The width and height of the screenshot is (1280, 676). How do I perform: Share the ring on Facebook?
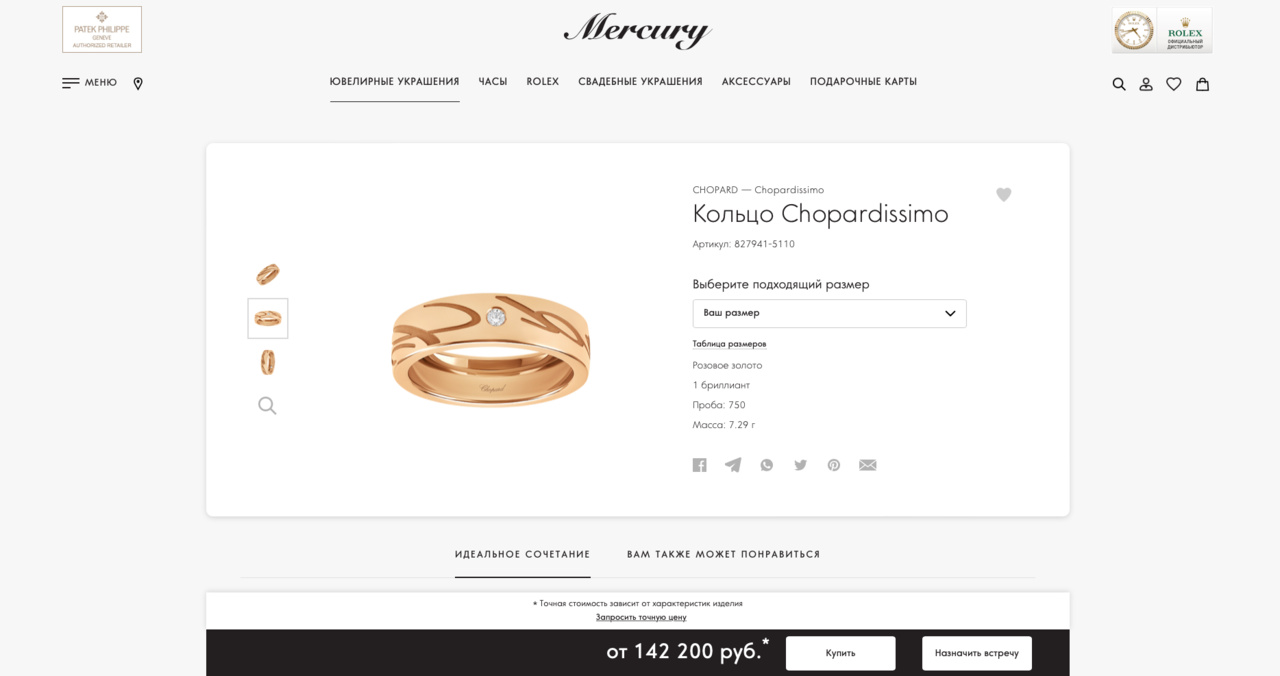point(700,465)
